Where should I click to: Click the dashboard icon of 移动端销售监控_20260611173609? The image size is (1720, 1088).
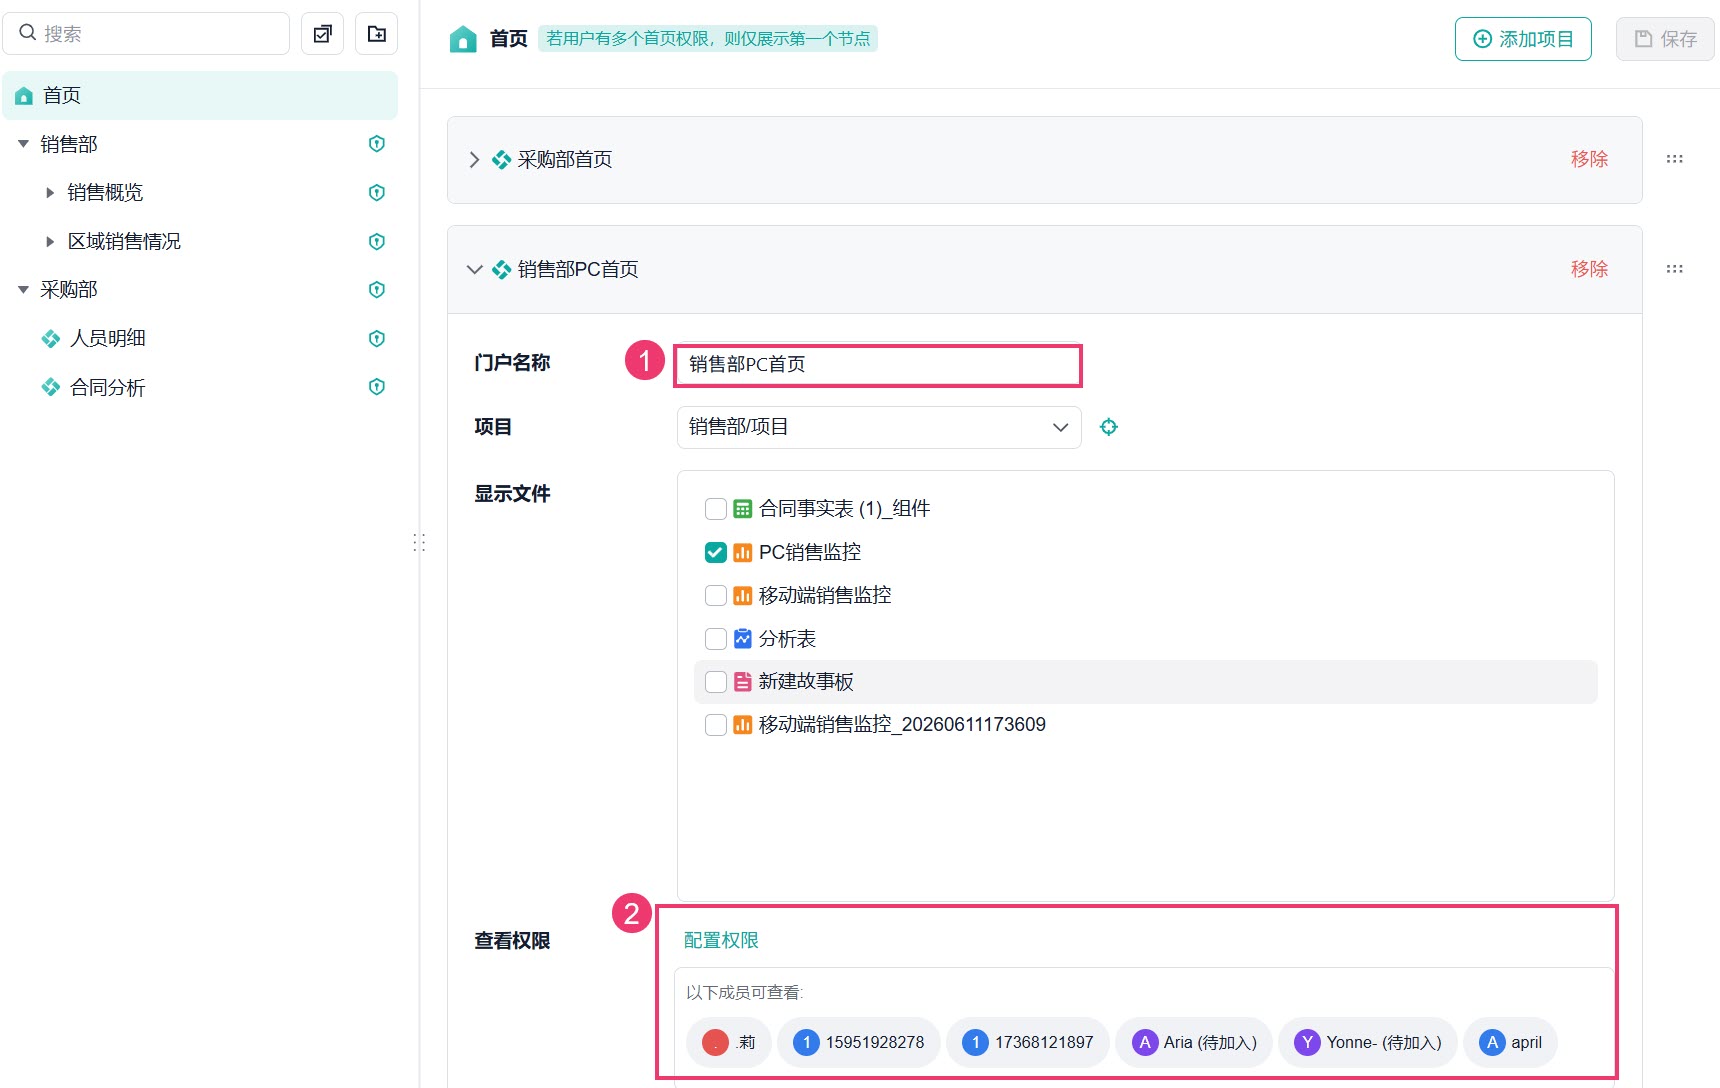pyautogui.click(x=742, y=725)
